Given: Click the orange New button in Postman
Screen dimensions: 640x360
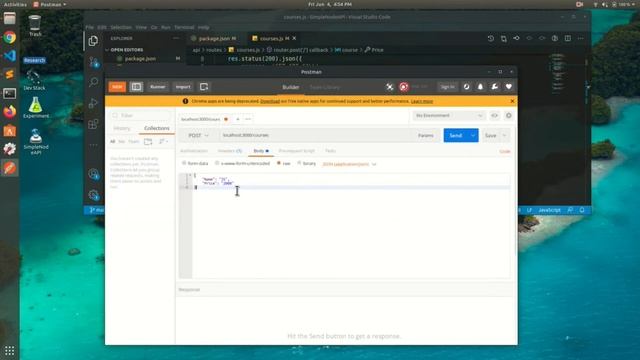Looking at the screenshot, I should click(x=117, y=87).
